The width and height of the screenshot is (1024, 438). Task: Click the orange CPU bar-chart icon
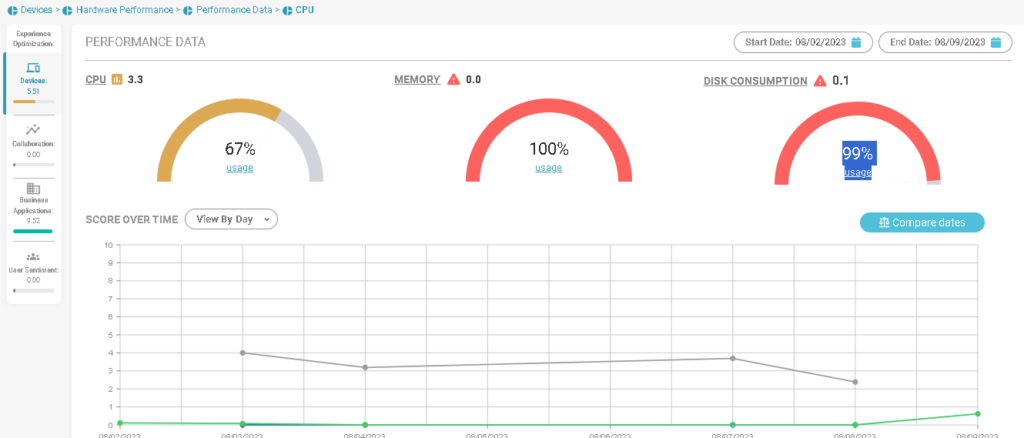(117, 79)
